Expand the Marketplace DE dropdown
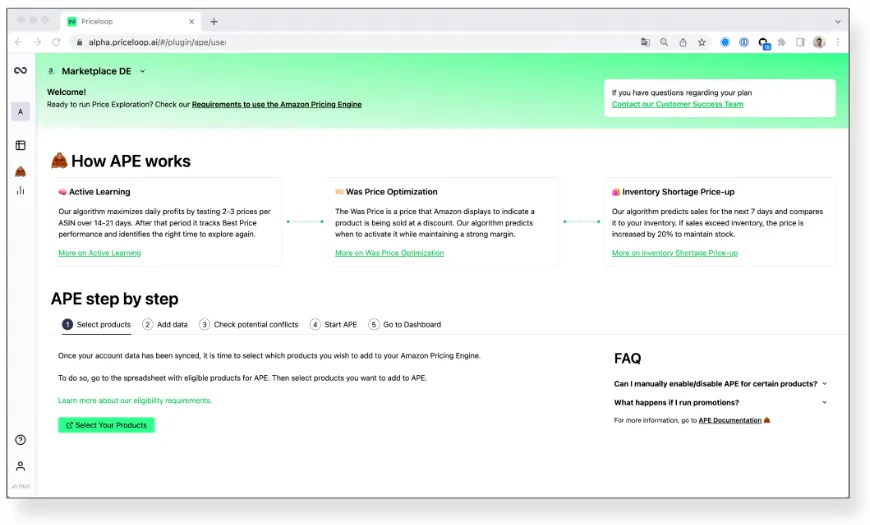The image size is (870, 525). [143, 71]
